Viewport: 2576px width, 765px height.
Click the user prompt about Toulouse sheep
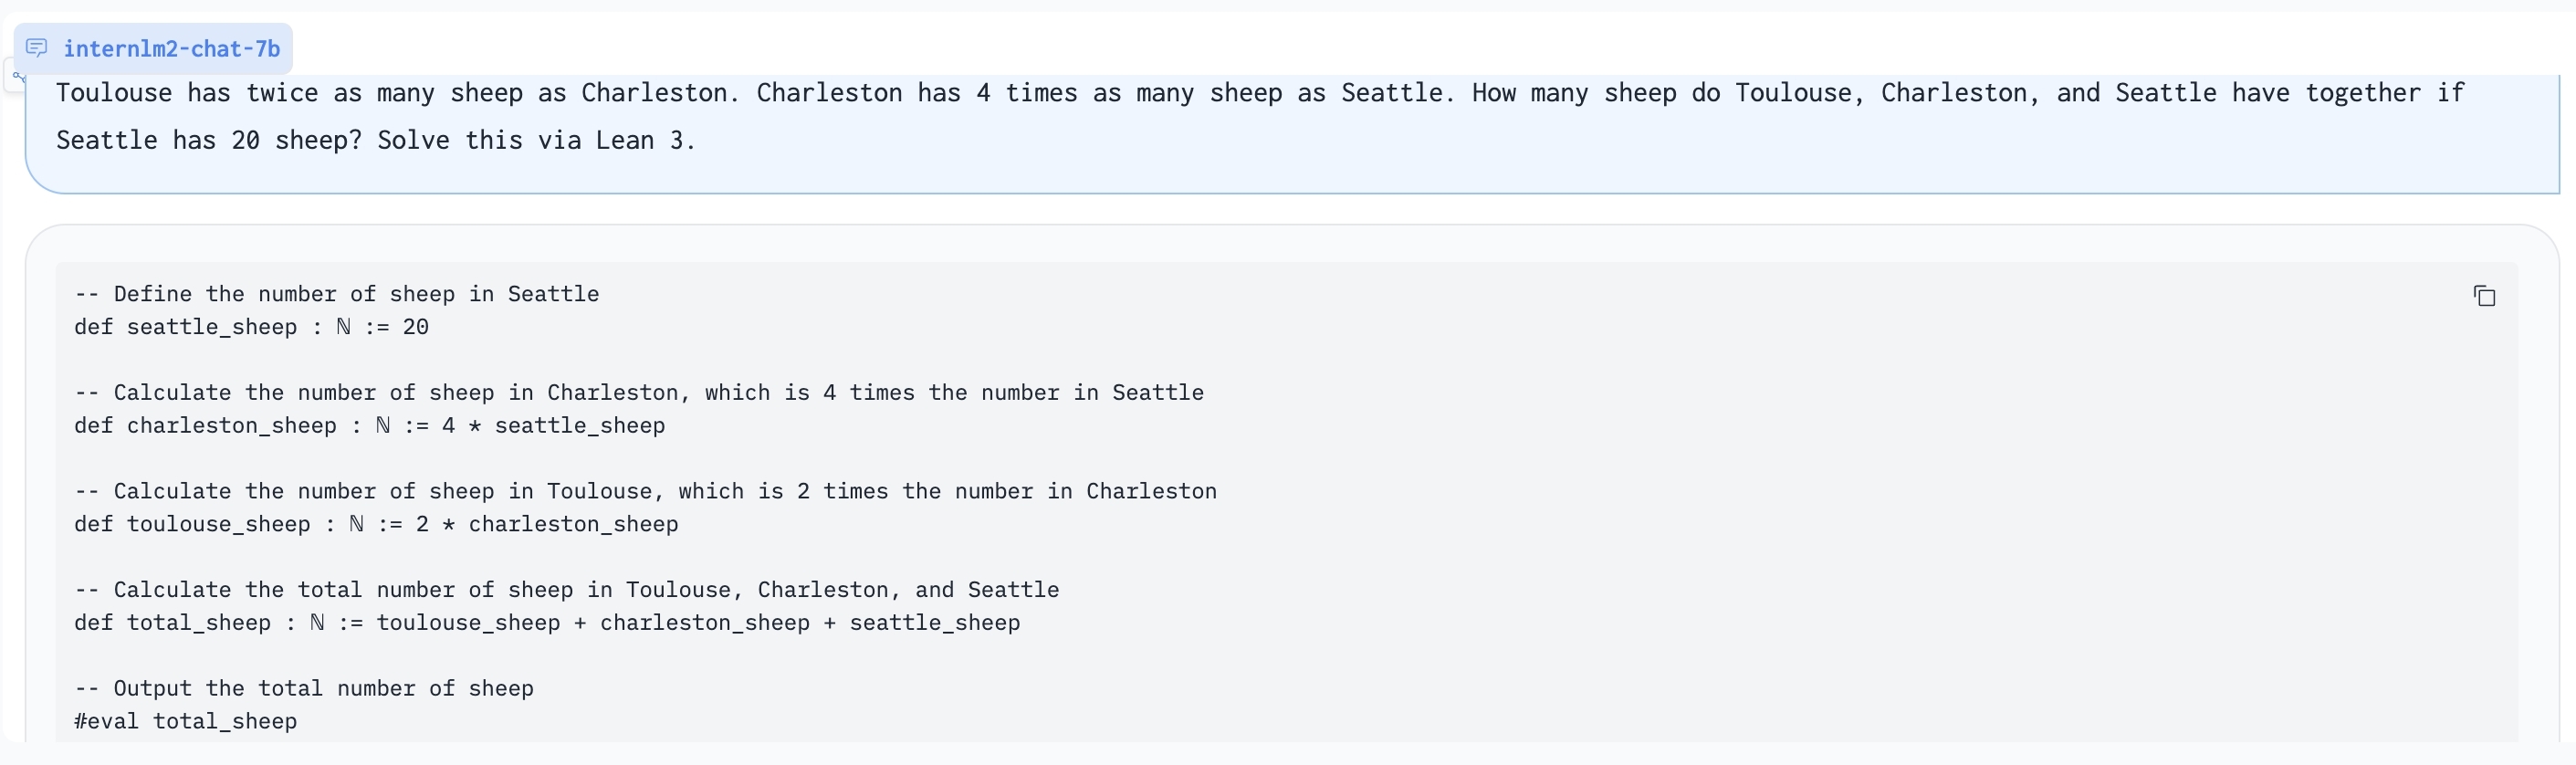tap(1260, 94)
